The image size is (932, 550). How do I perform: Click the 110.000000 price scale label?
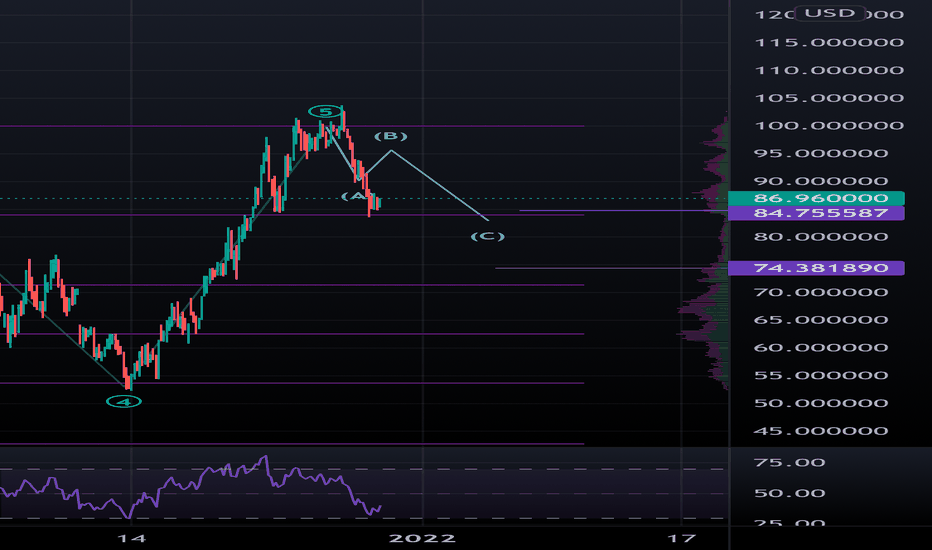coord(829,70)
